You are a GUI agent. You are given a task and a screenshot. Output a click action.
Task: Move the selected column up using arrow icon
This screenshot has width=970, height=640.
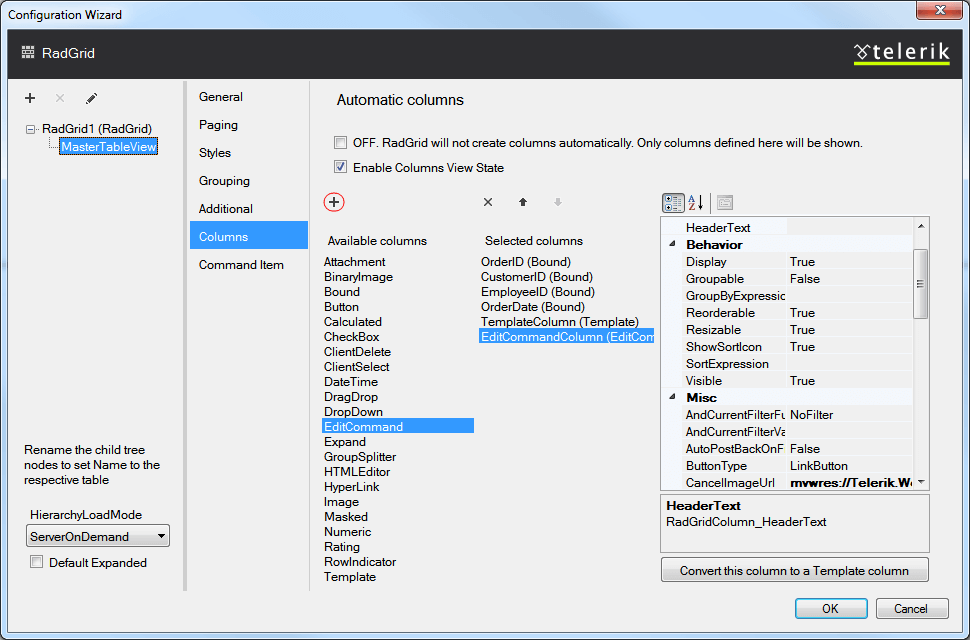tap(522, 202)
